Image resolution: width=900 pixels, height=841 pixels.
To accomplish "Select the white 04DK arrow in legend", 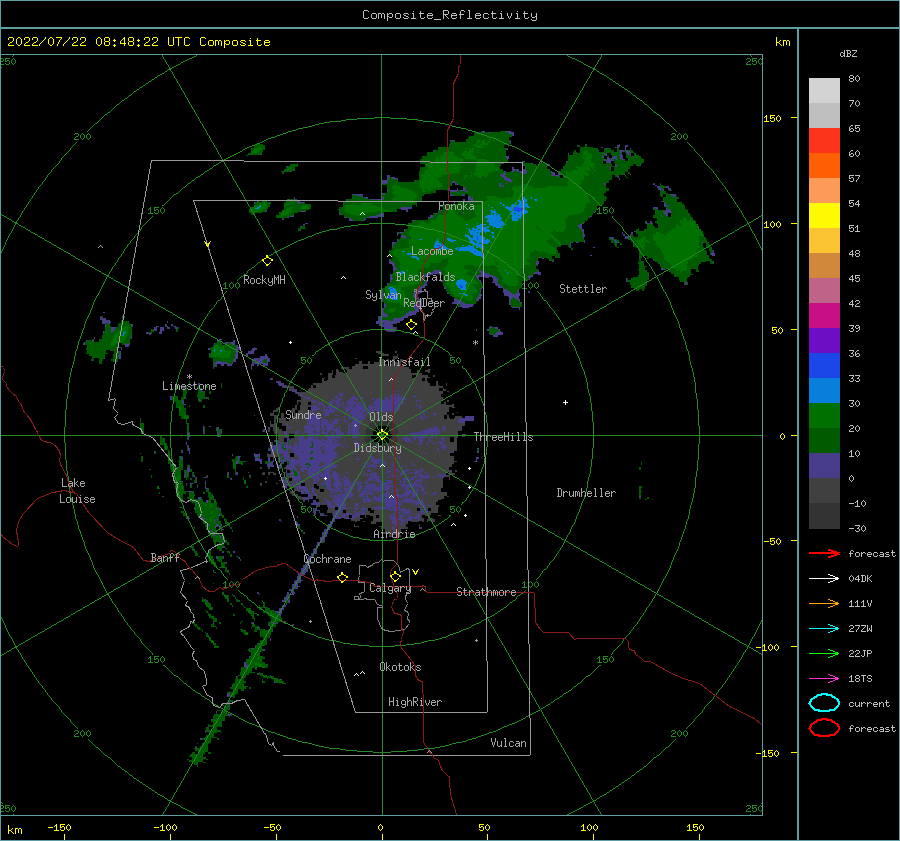I will click(824, 578).
